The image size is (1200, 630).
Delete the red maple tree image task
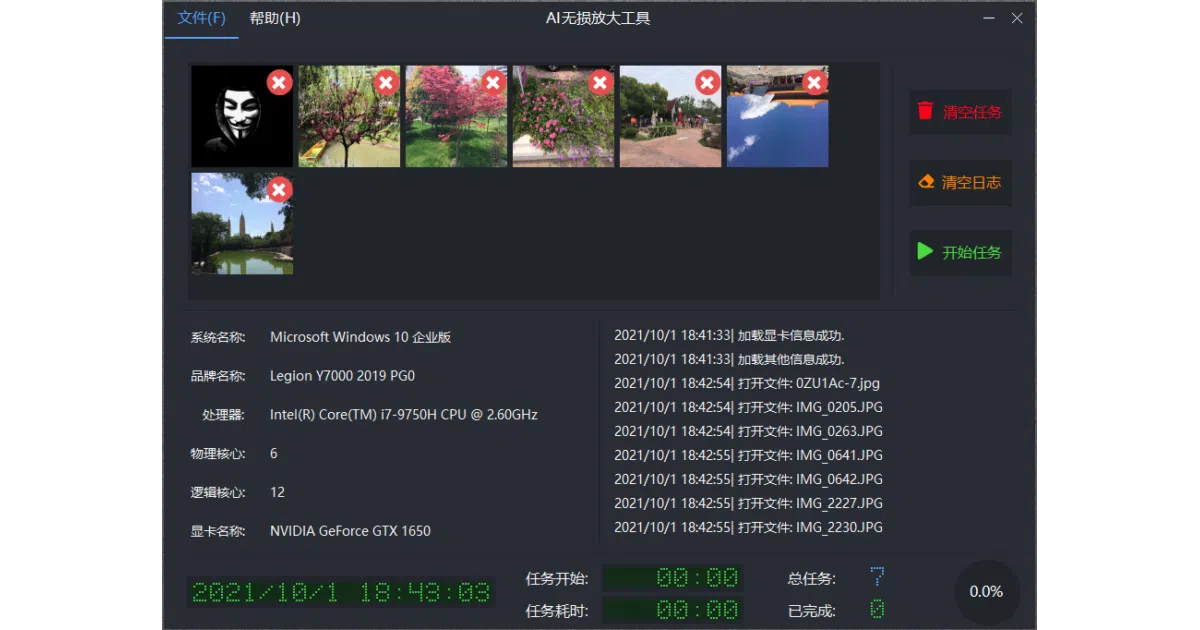(x=494, y=82)
